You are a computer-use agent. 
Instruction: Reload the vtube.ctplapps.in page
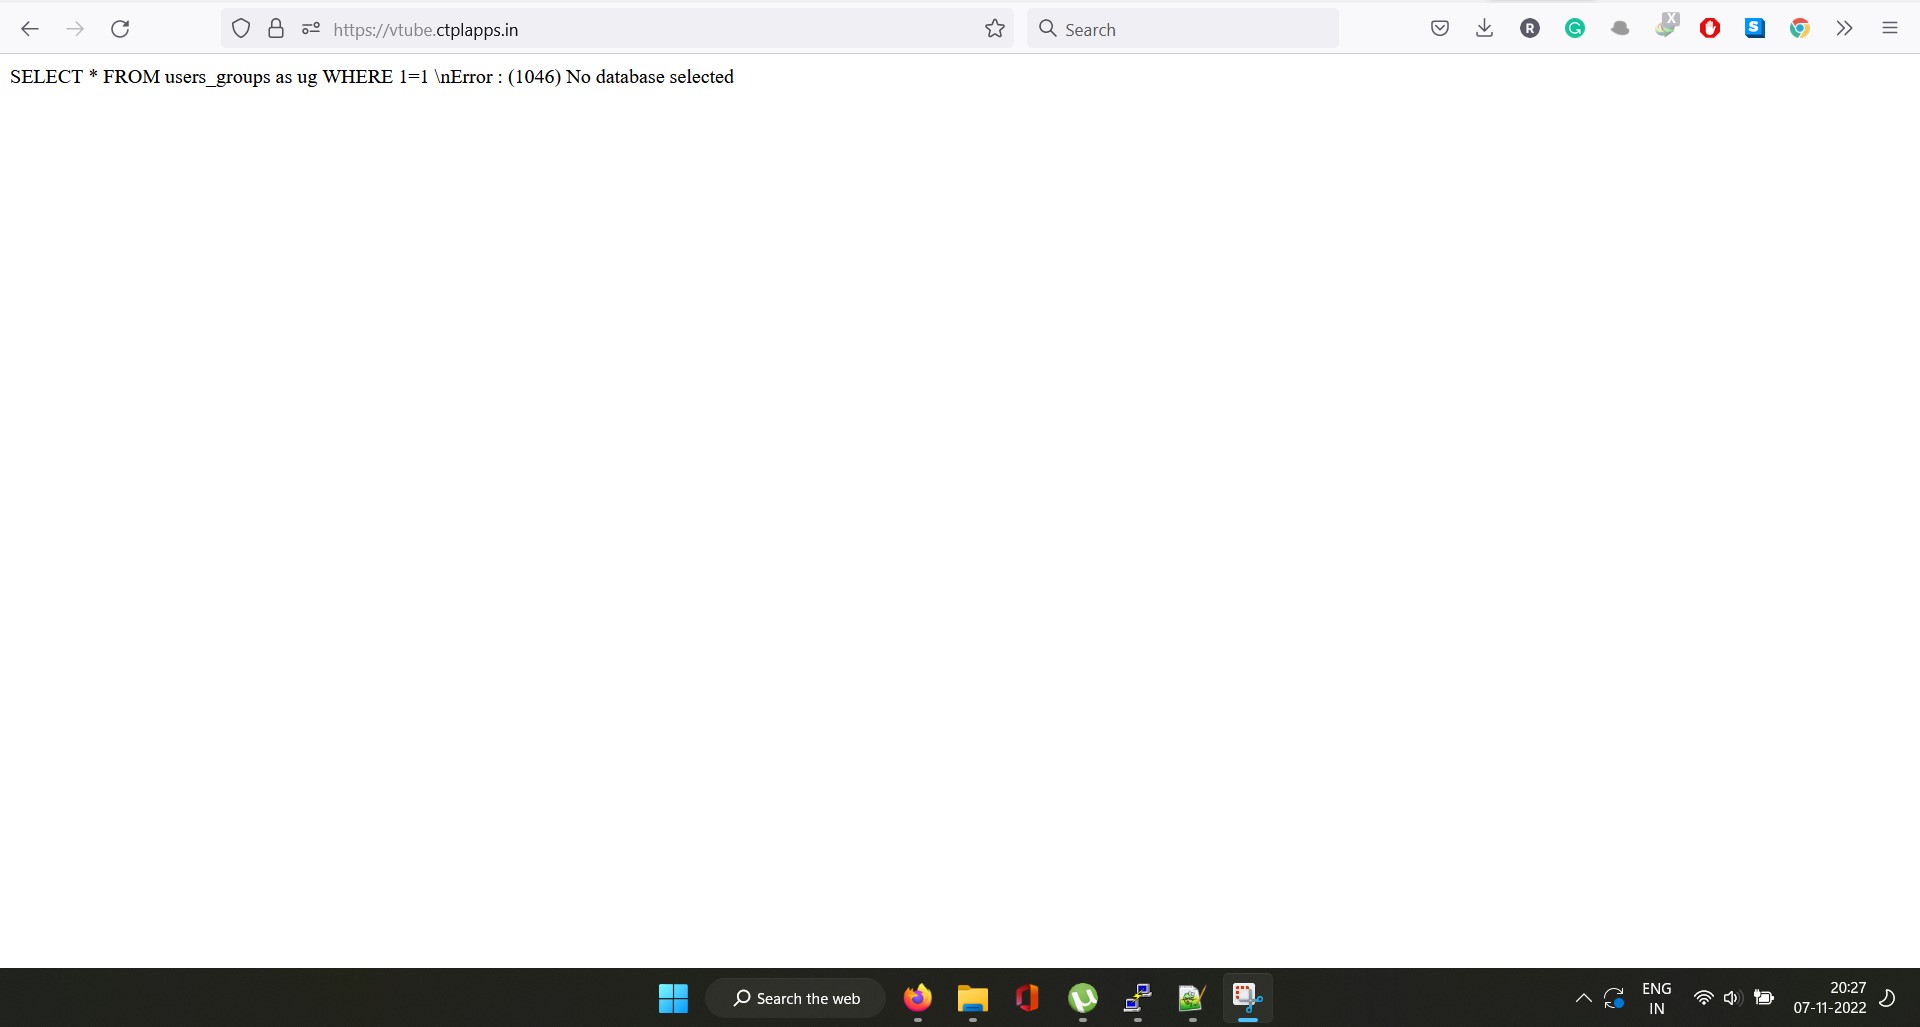120,28
